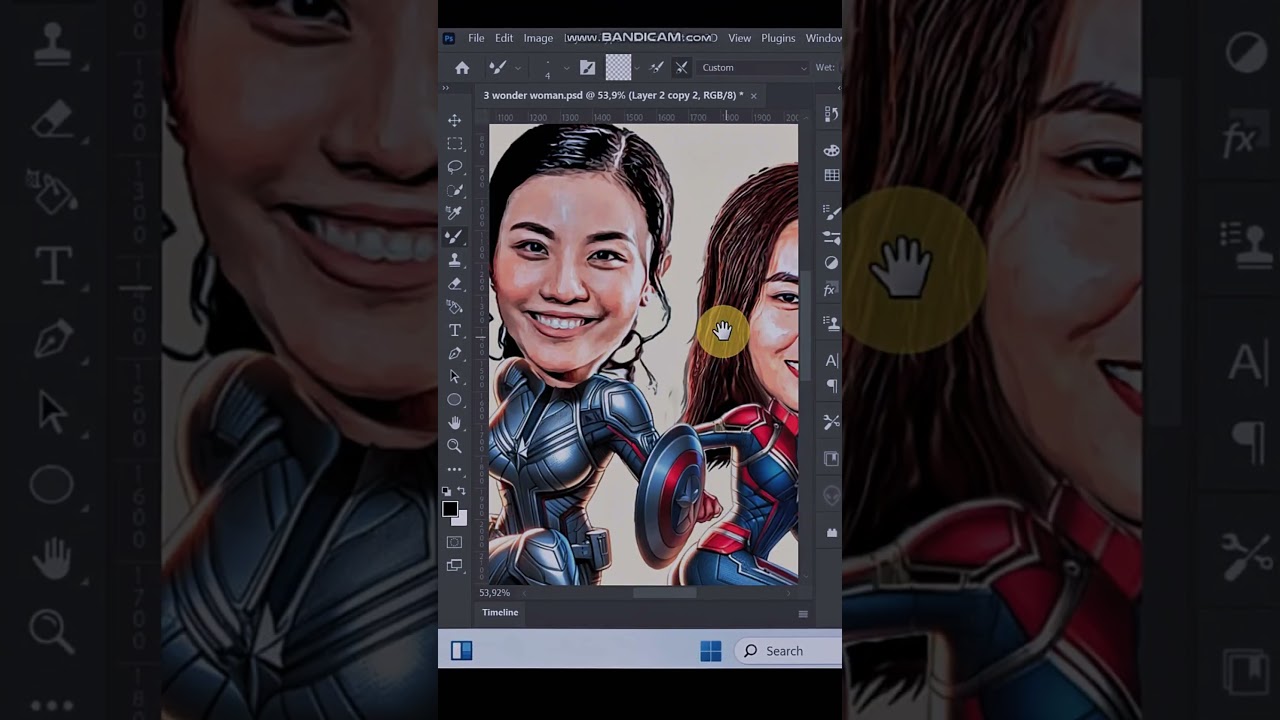Viewport: 1280px width, 720px height.
Task: Select the Eyedropper tool
Action: pyautogui.click(x=454, y=213)
